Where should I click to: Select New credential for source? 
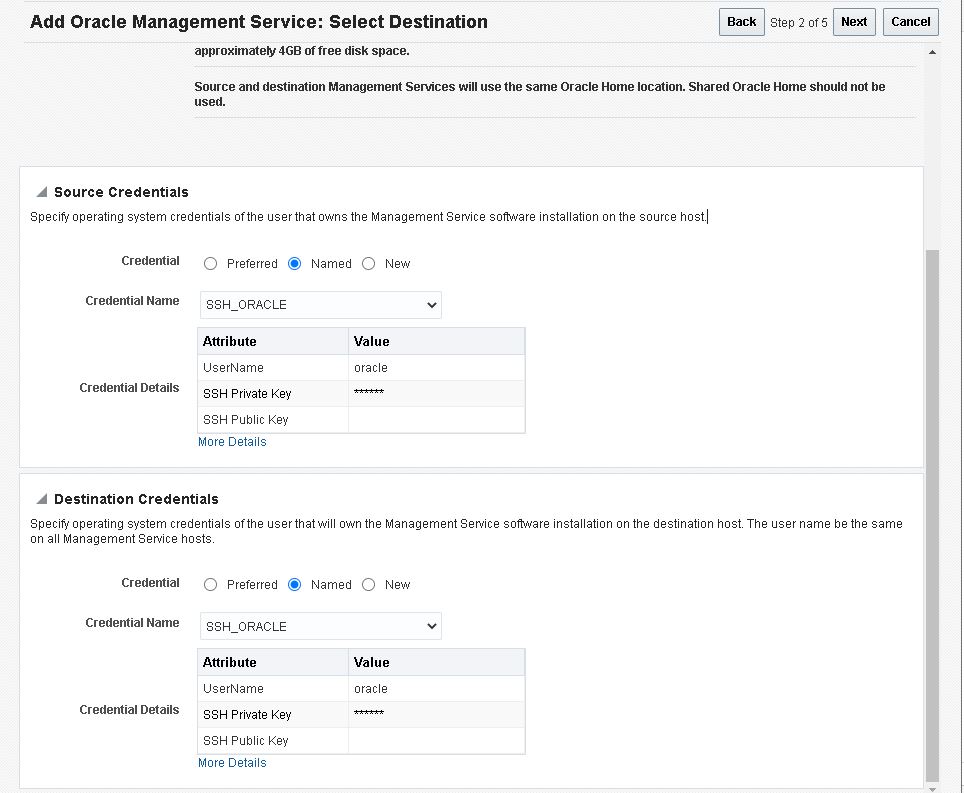point(367,263)
